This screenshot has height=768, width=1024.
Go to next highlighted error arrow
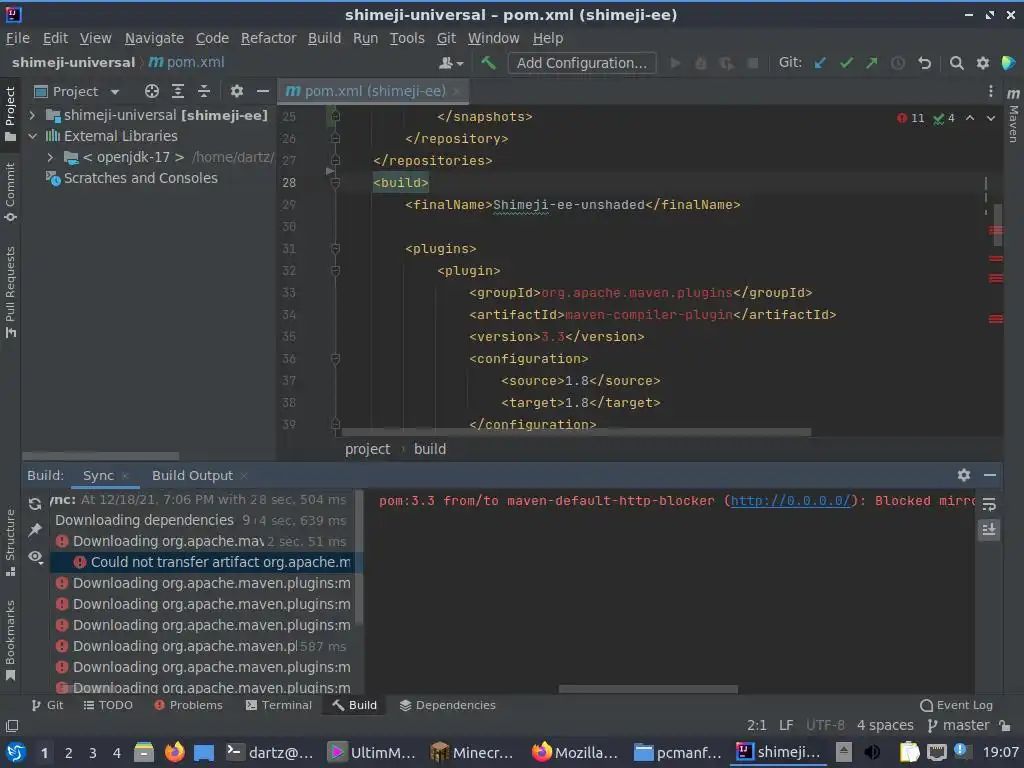(x=991, y=118)
